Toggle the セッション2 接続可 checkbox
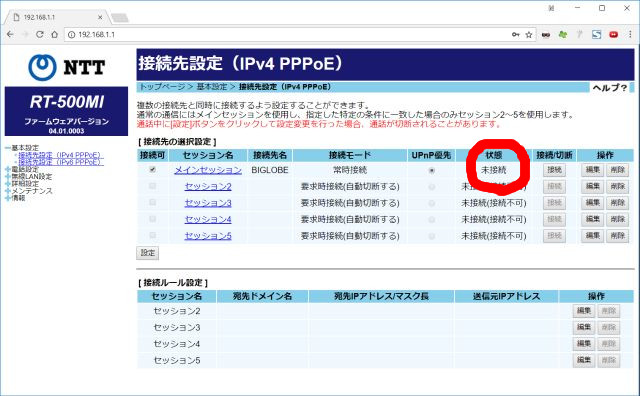 153,186
